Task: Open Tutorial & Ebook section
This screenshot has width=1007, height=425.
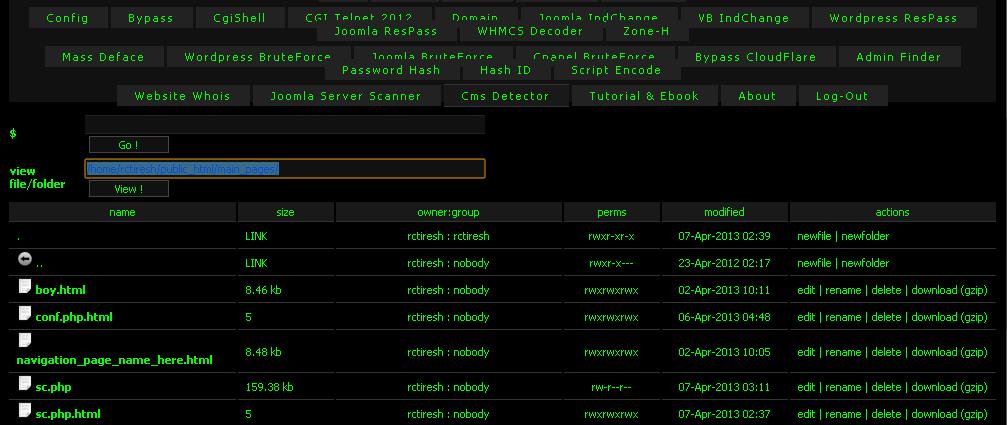Action: (x=644, y=96)
